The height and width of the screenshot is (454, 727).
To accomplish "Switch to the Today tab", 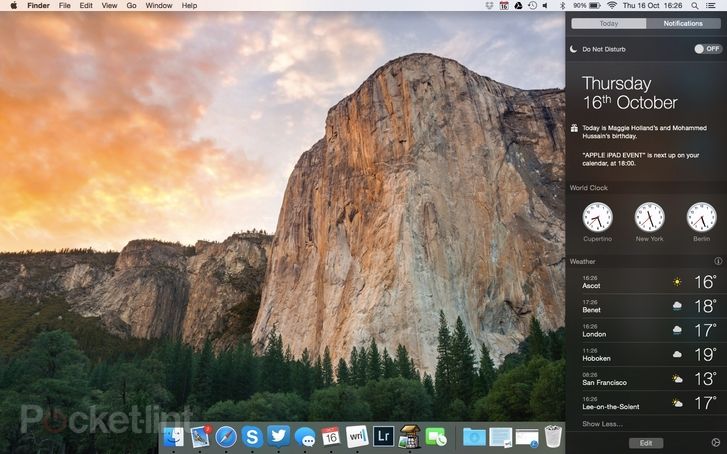I will pyautogui.click(x=608, y=23).
